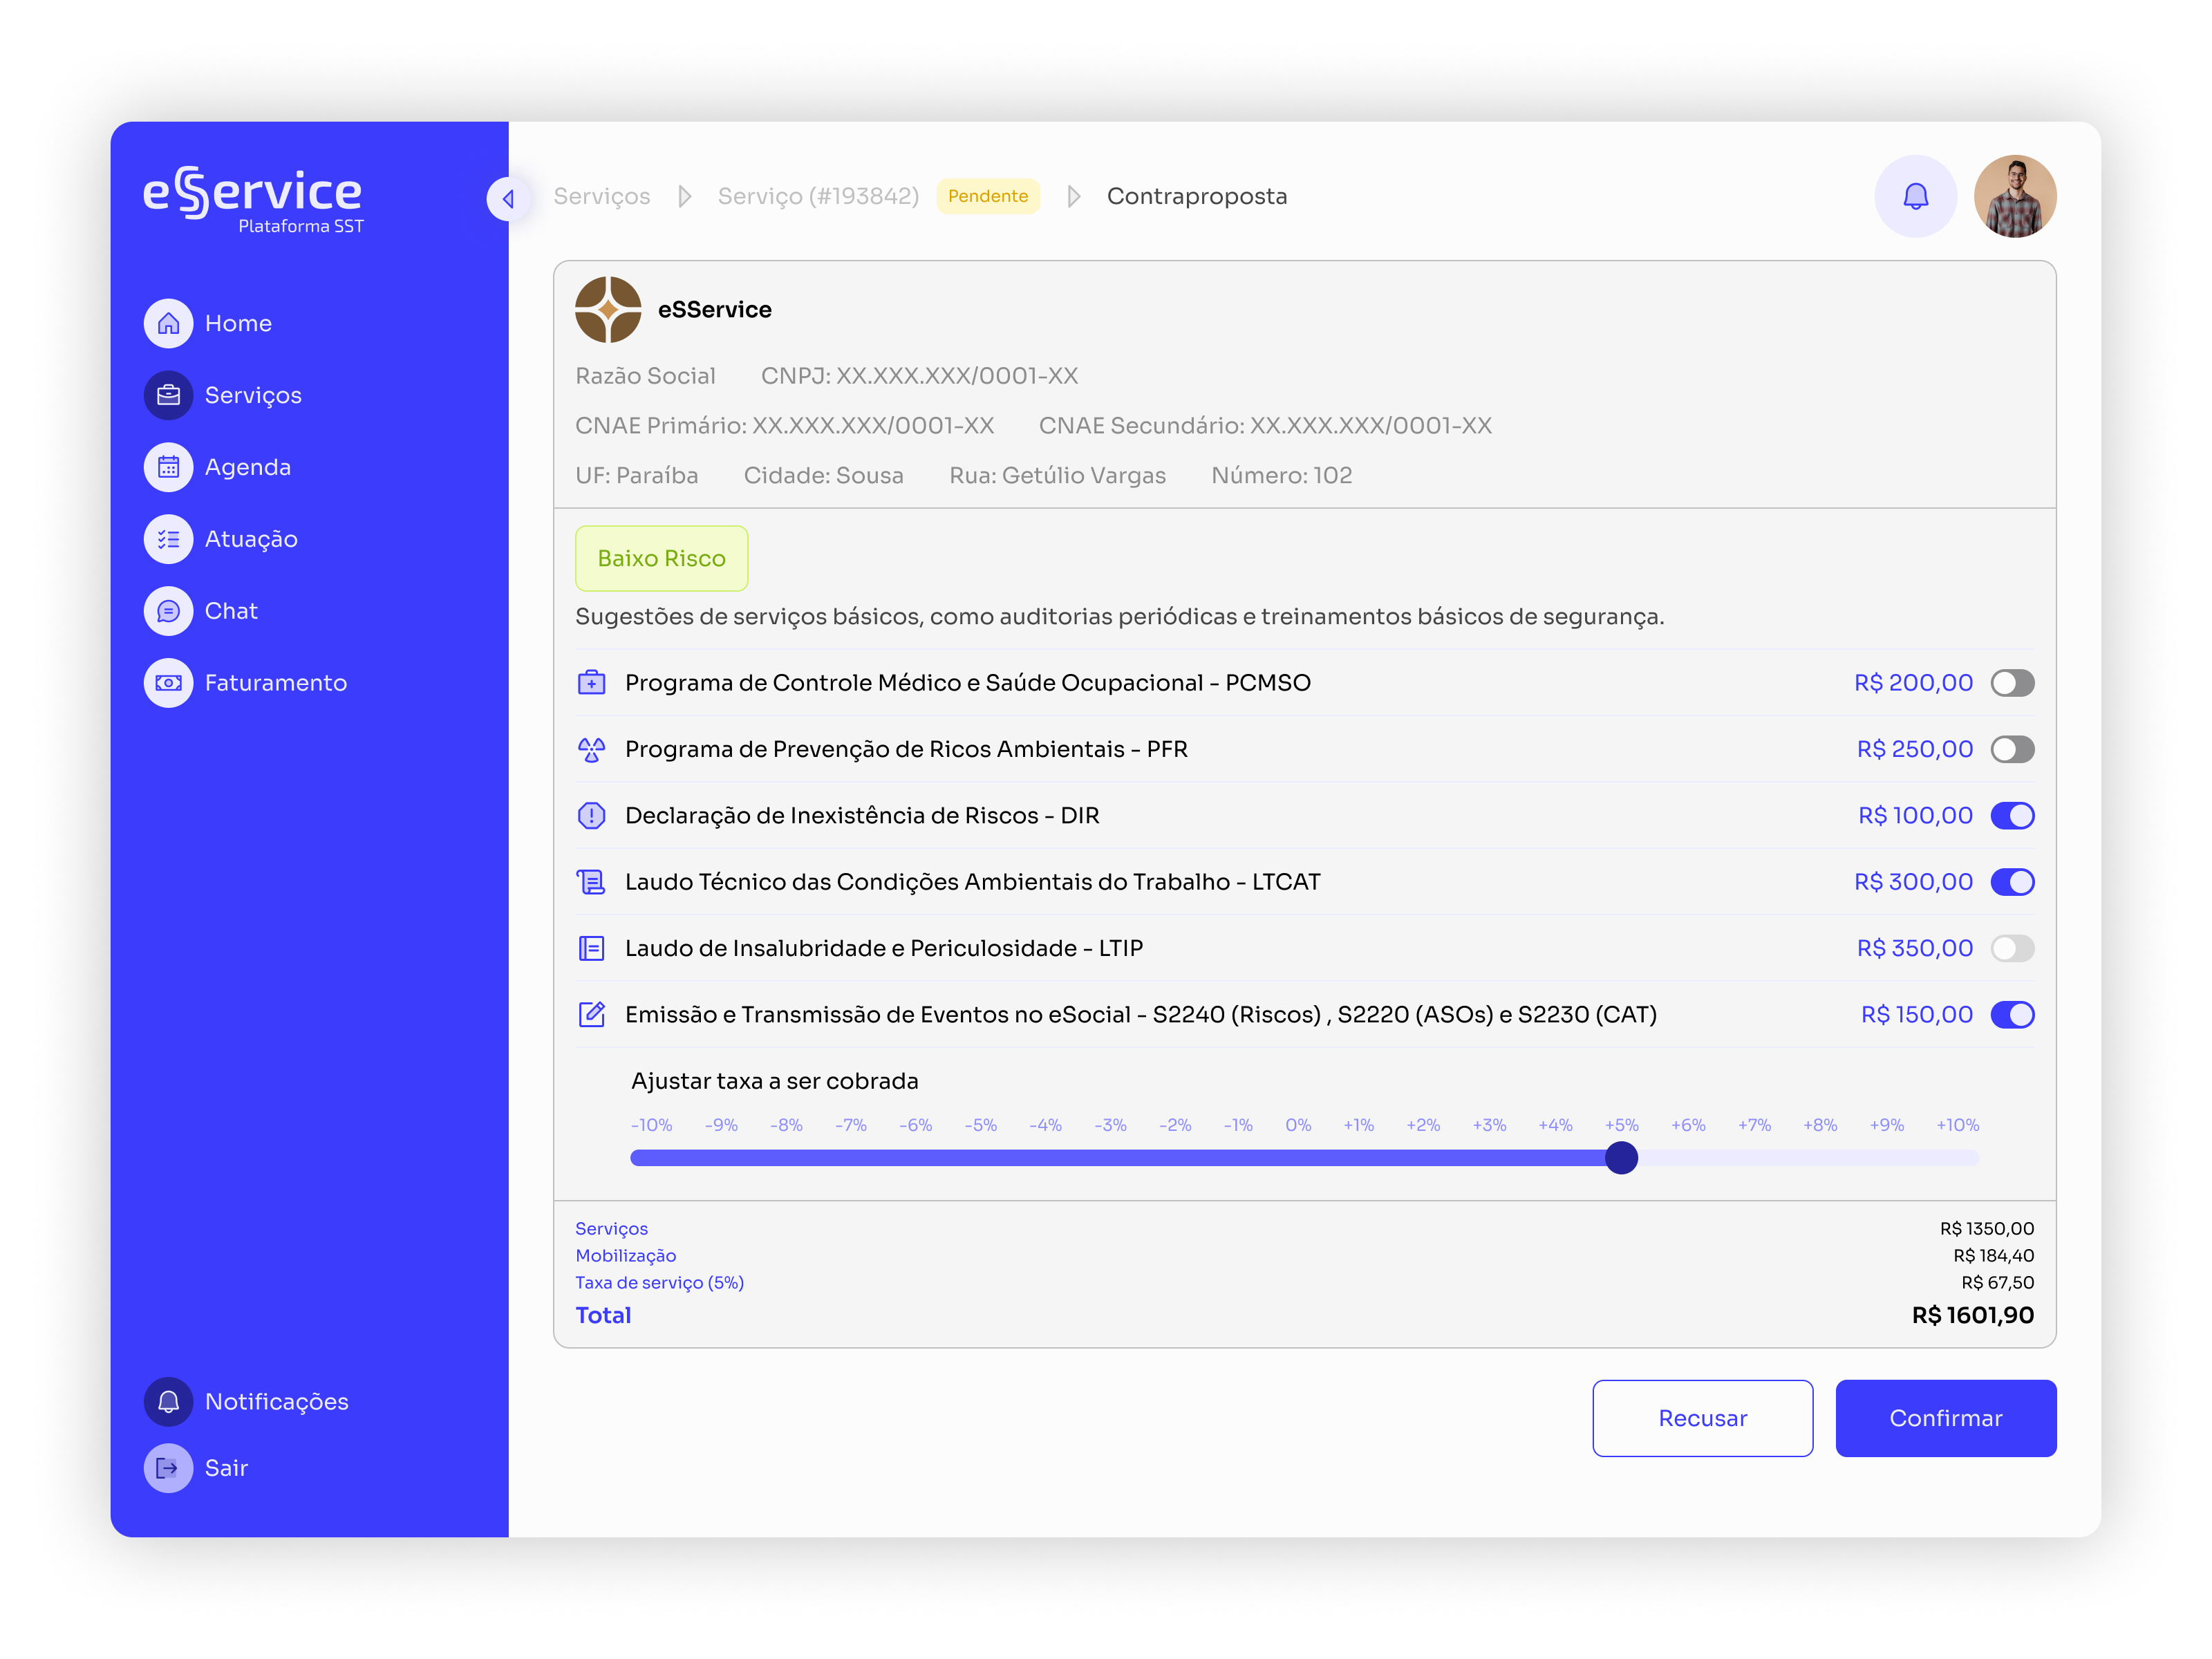This screenshot has width=2212, height=1659.
Task: Turn off the LTCAT toggle
Action: pos(2012,882)
